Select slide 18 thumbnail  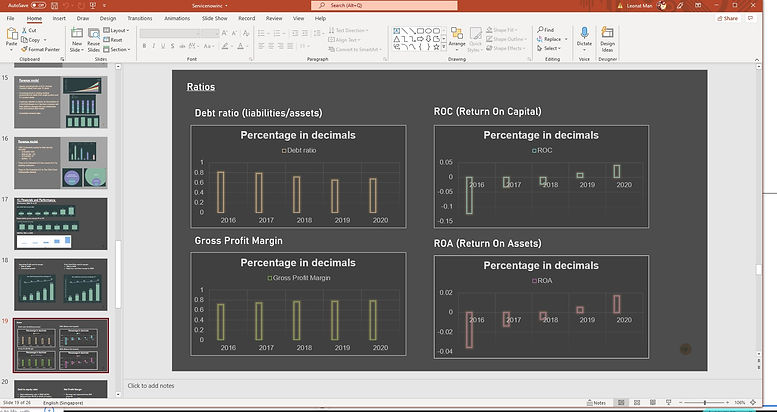point(60,285)
